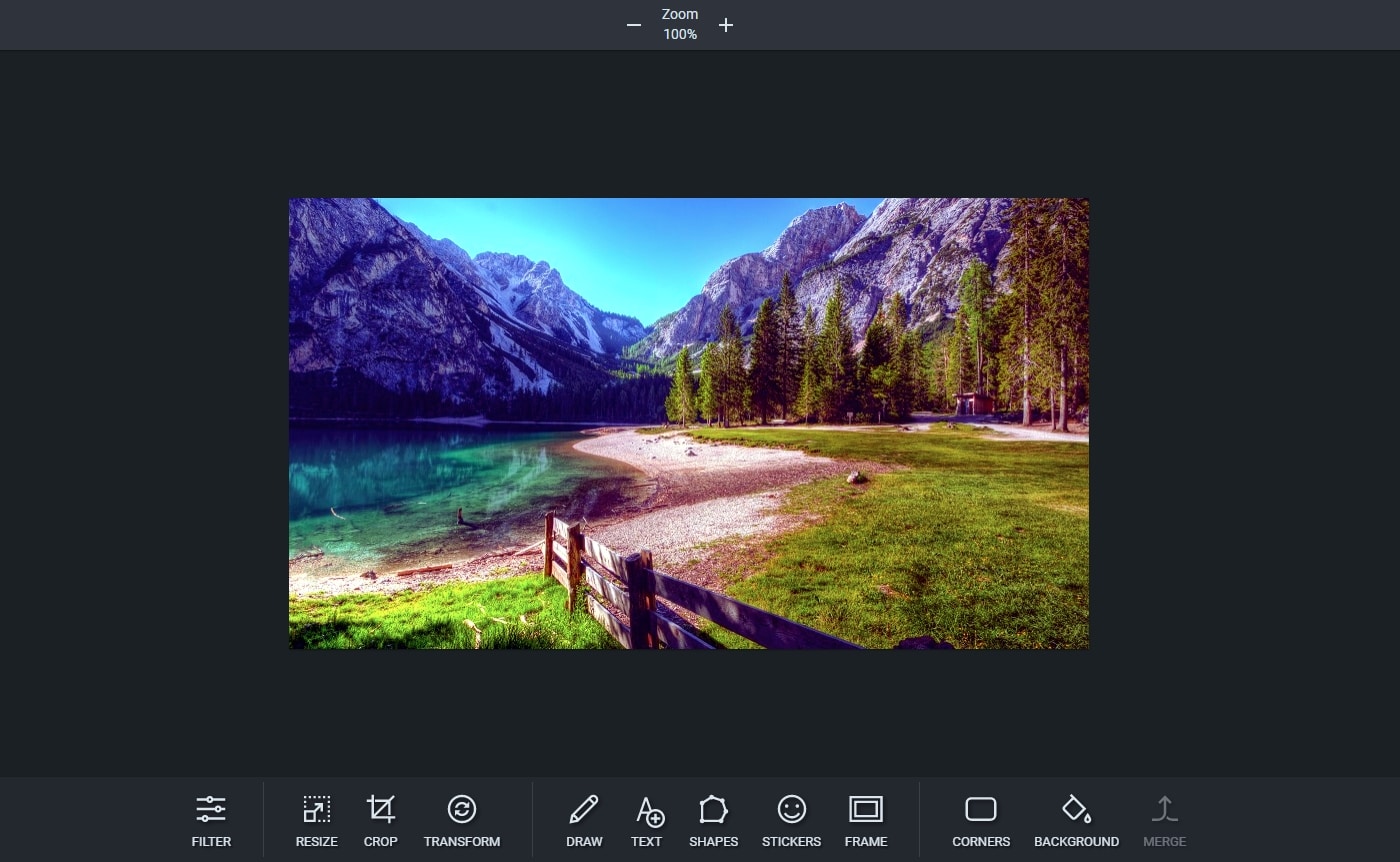Open the Filter tool
The image size is (1400, 862).
[211, 821]
